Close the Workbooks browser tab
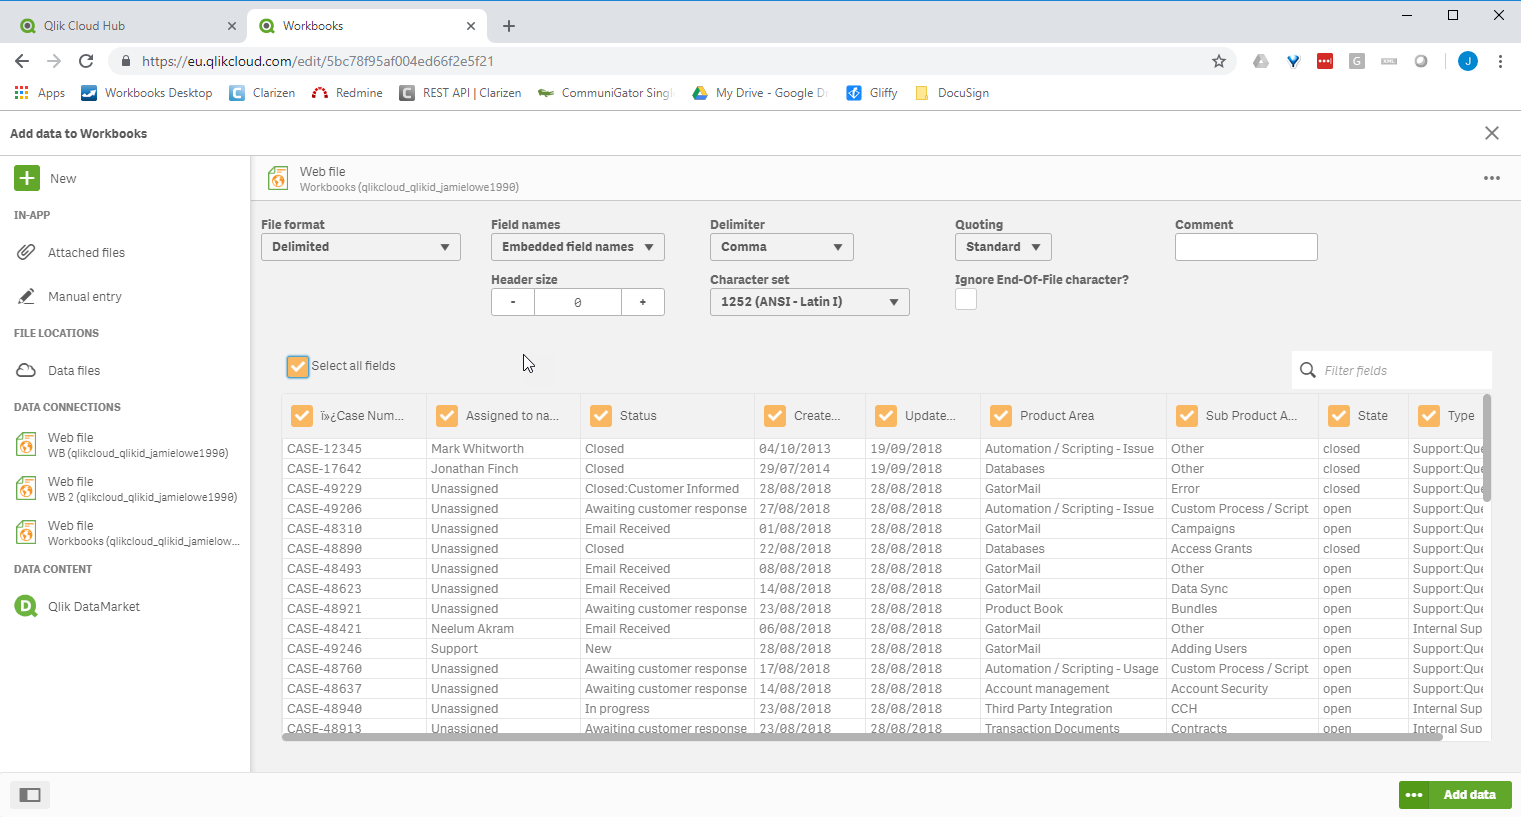The height and width of the screenshot is (817, 1521). pyautogui.click(x=471, y=26)
